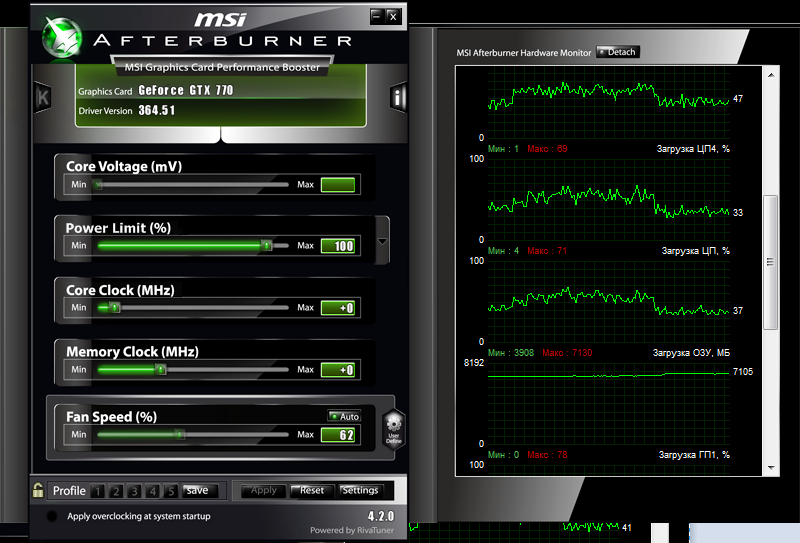Click the Загрузка ЦП4, % graph label

coord(693,149)
